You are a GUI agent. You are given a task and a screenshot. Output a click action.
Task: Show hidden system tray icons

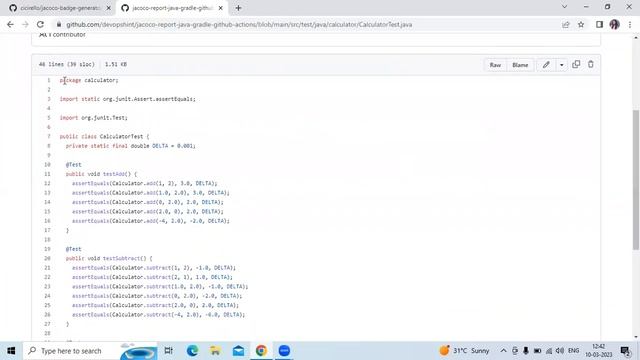[x=504, y=351]
